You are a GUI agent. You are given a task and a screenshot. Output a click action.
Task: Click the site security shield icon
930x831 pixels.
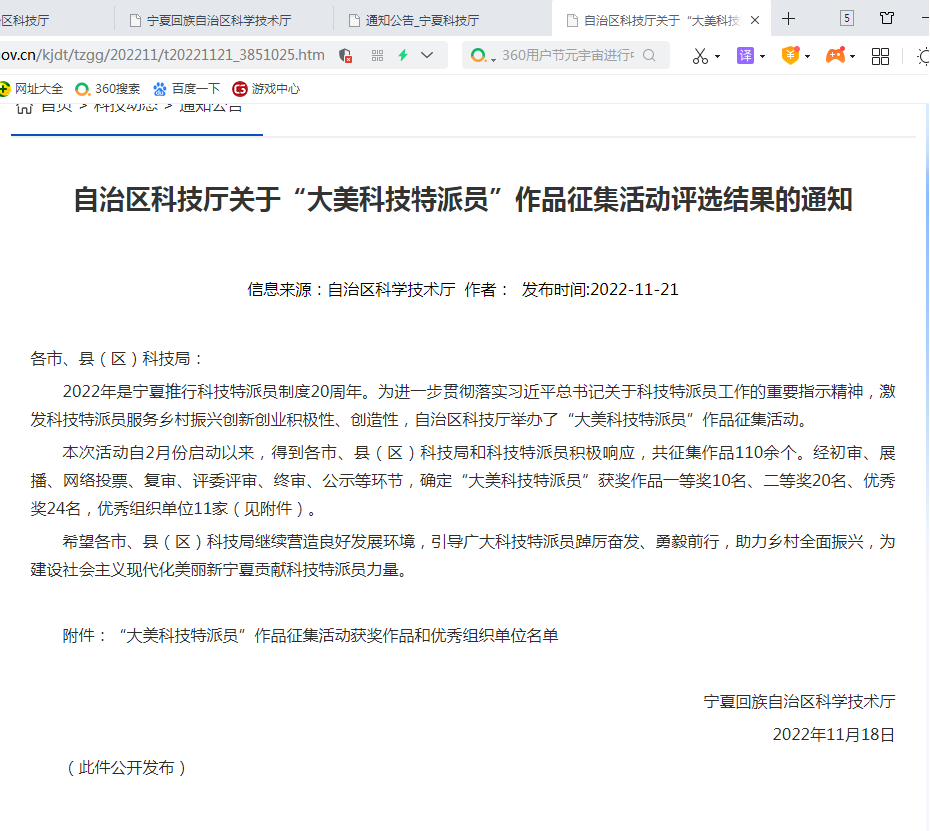click(345, 56)
